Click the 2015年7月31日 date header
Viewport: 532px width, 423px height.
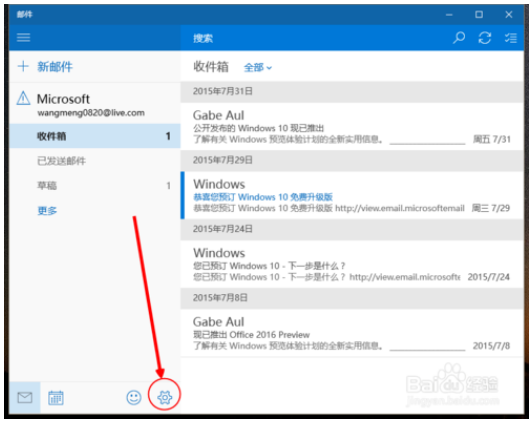(x=352, y=91)
